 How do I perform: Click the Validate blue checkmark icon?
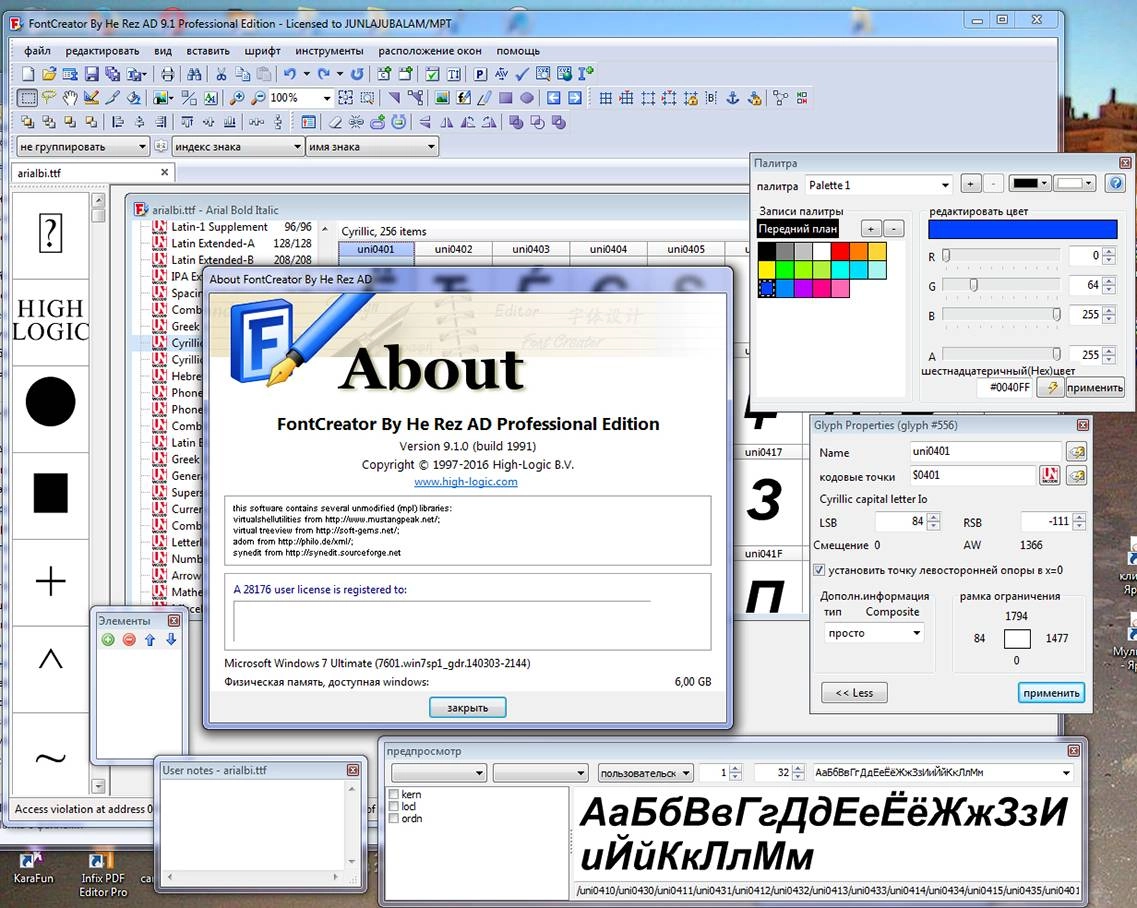click(522, 73)
